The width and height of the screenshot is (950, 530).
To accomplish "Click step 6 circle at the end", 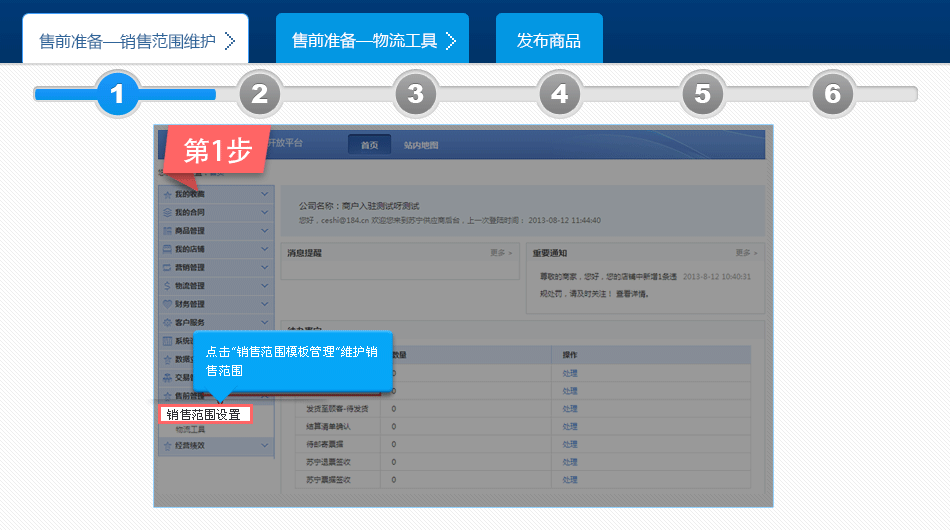I will tap(832, 95).
